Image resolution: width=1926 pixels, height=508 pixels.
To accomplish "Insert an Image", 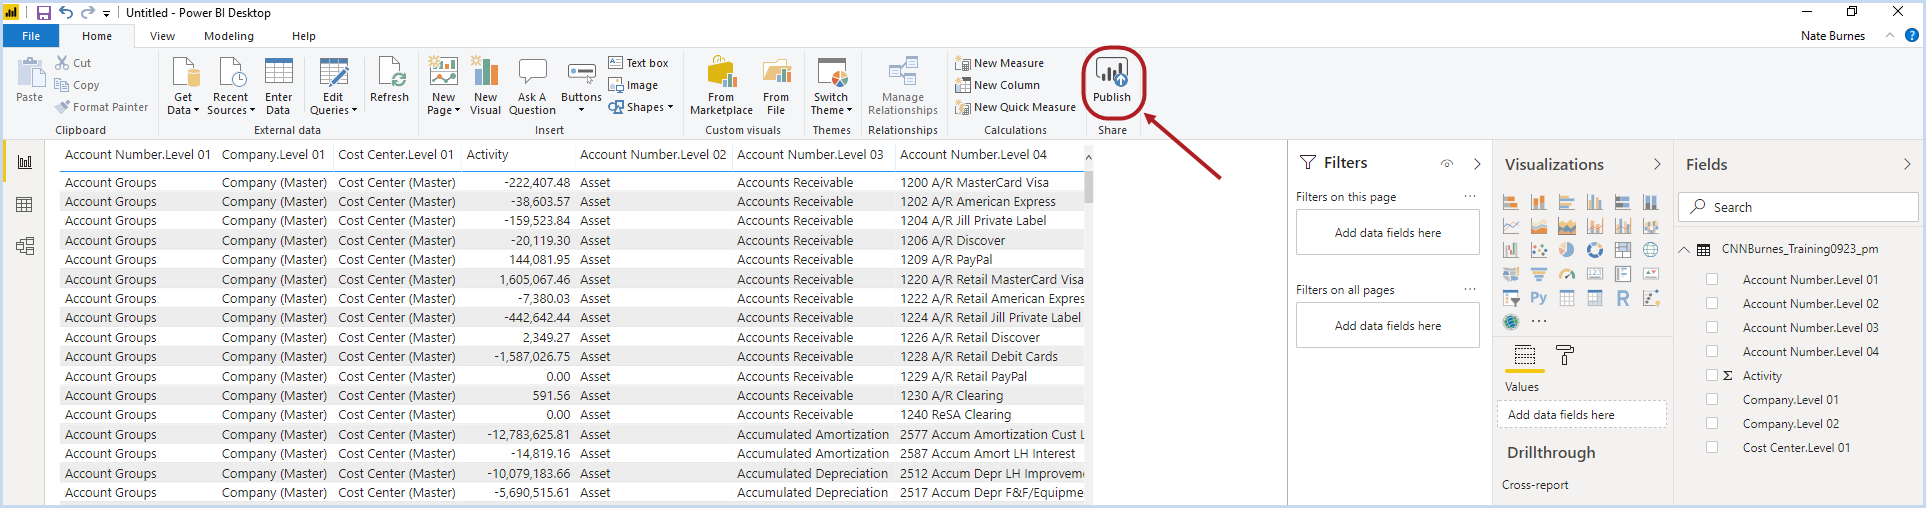I will tap(633, 85).
